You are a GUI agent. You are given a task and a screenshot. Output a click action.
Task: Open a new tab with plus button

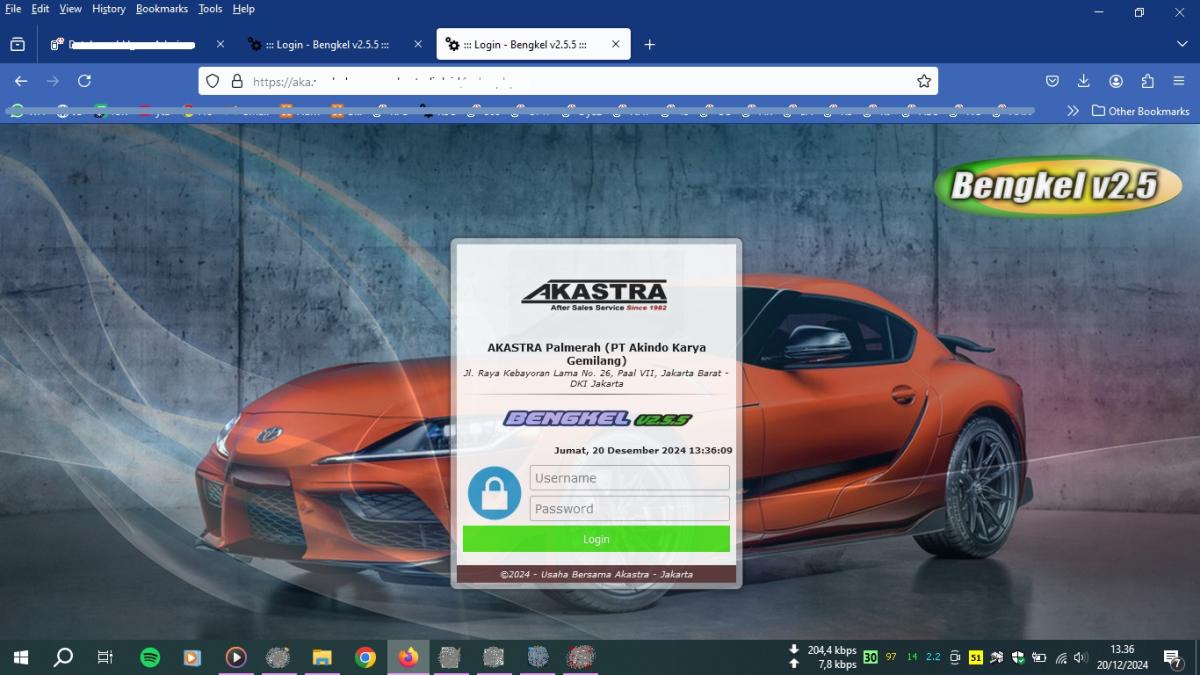point(649,45)
